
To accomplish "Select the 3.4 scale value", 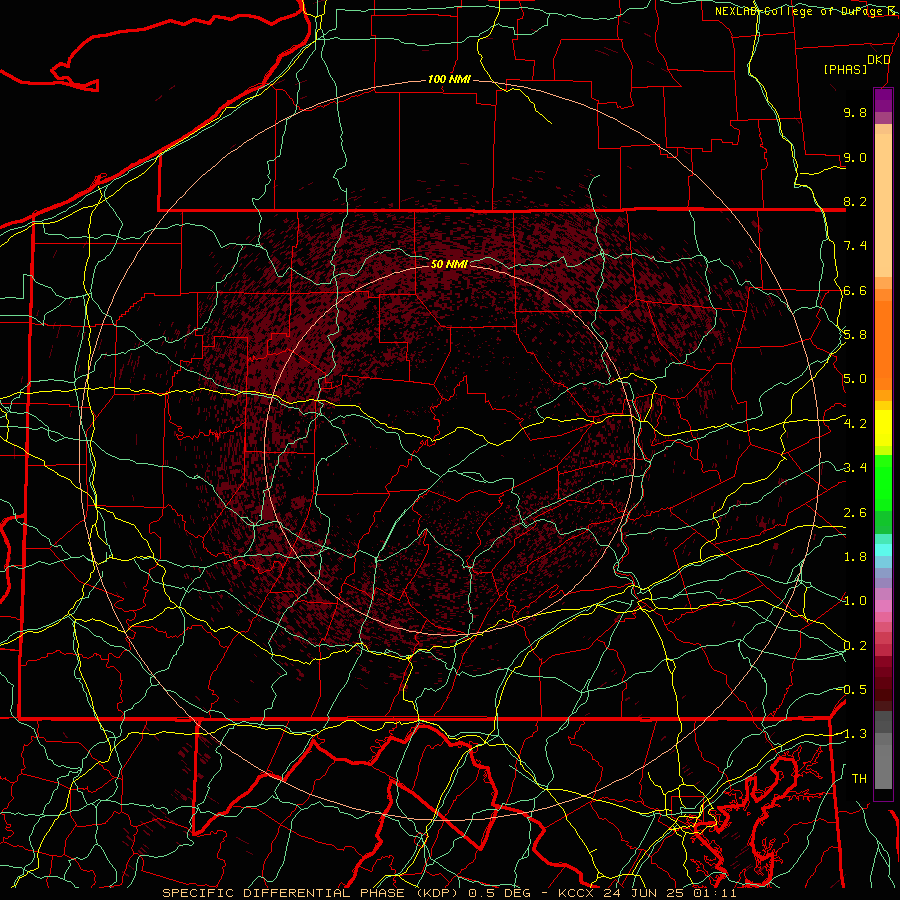I will [x=855, y=468].
